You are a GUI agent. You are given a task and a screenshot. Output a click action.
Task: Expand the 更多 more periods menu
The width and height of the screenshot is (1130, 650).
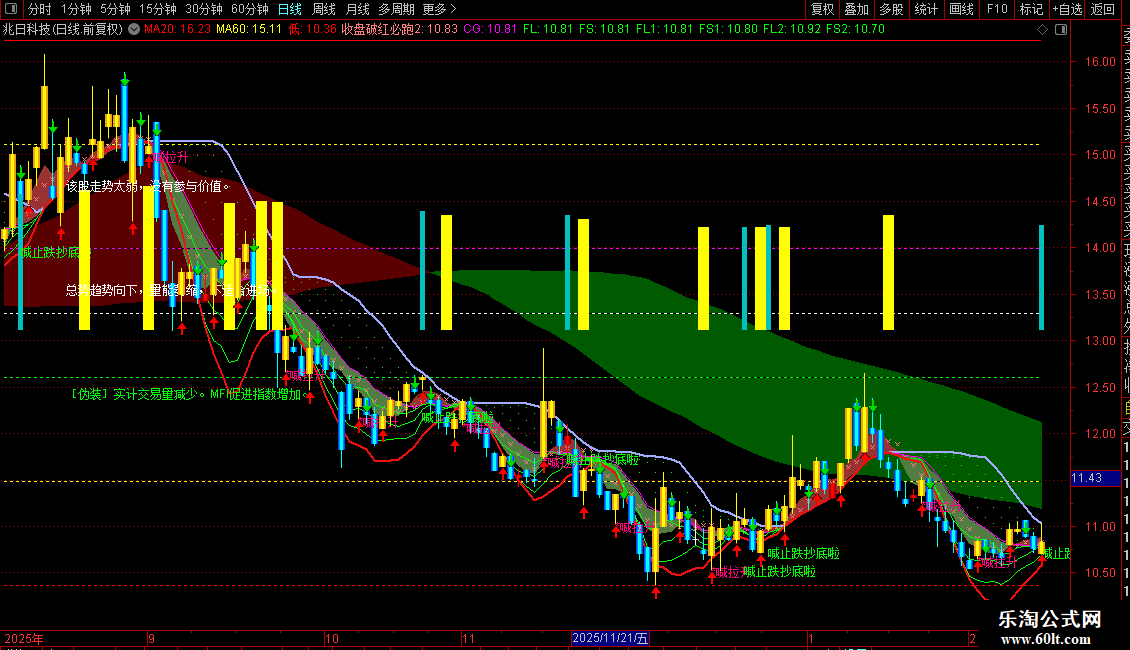pos(439,9)
